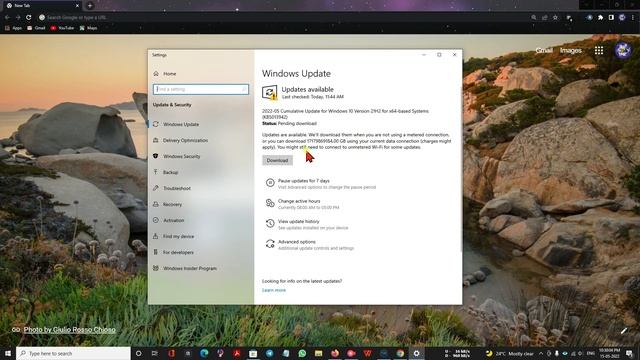Open the photo credit Giulio Rosso Chioso link
Viewport: 640px width, 360px height.
click(69, 330)
